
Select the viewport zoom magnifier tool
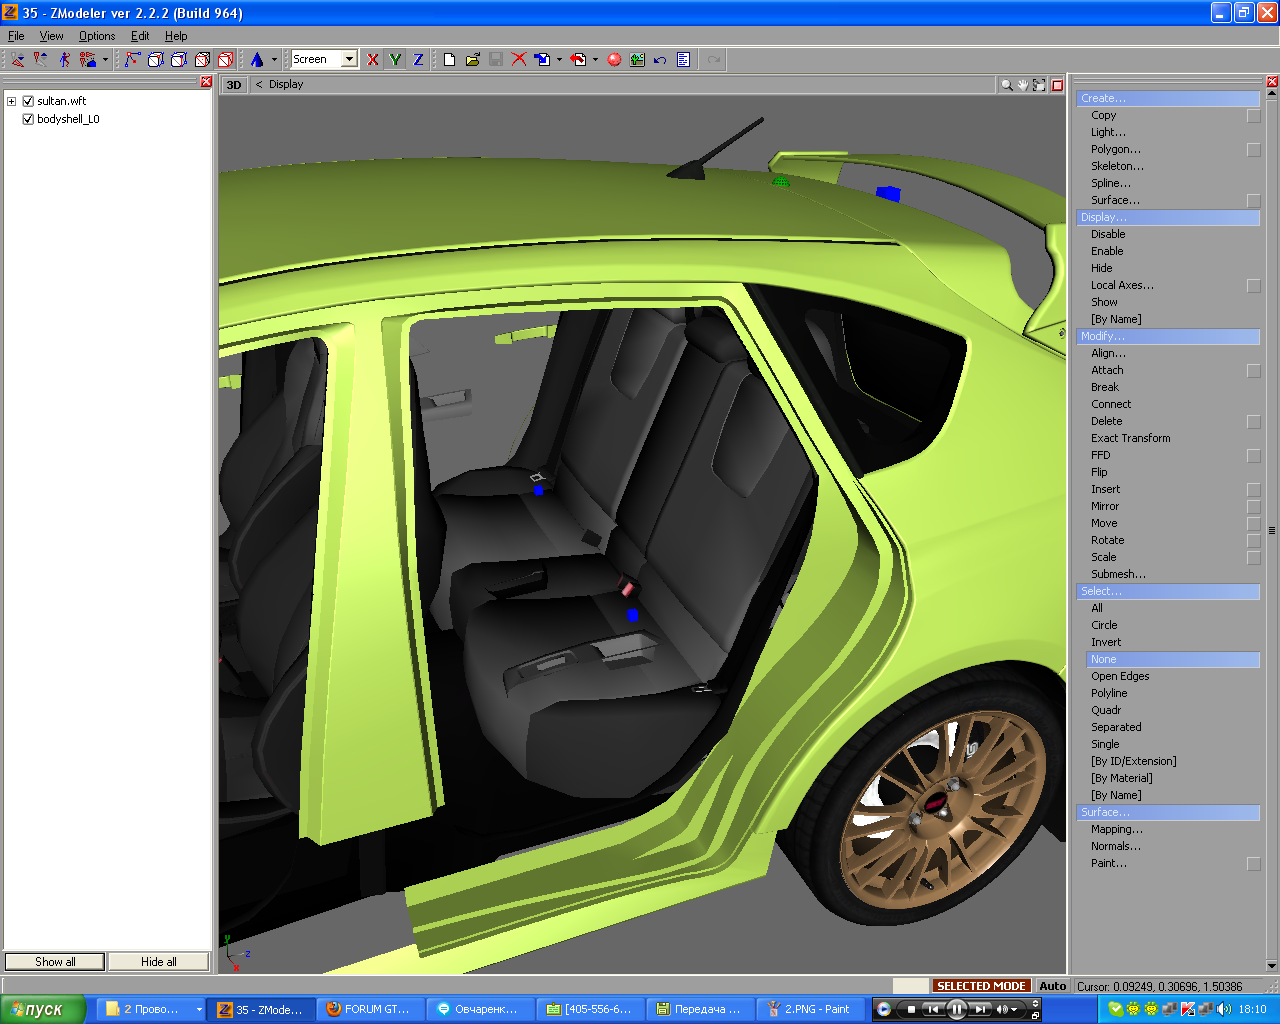click(x=1006, y=85)
